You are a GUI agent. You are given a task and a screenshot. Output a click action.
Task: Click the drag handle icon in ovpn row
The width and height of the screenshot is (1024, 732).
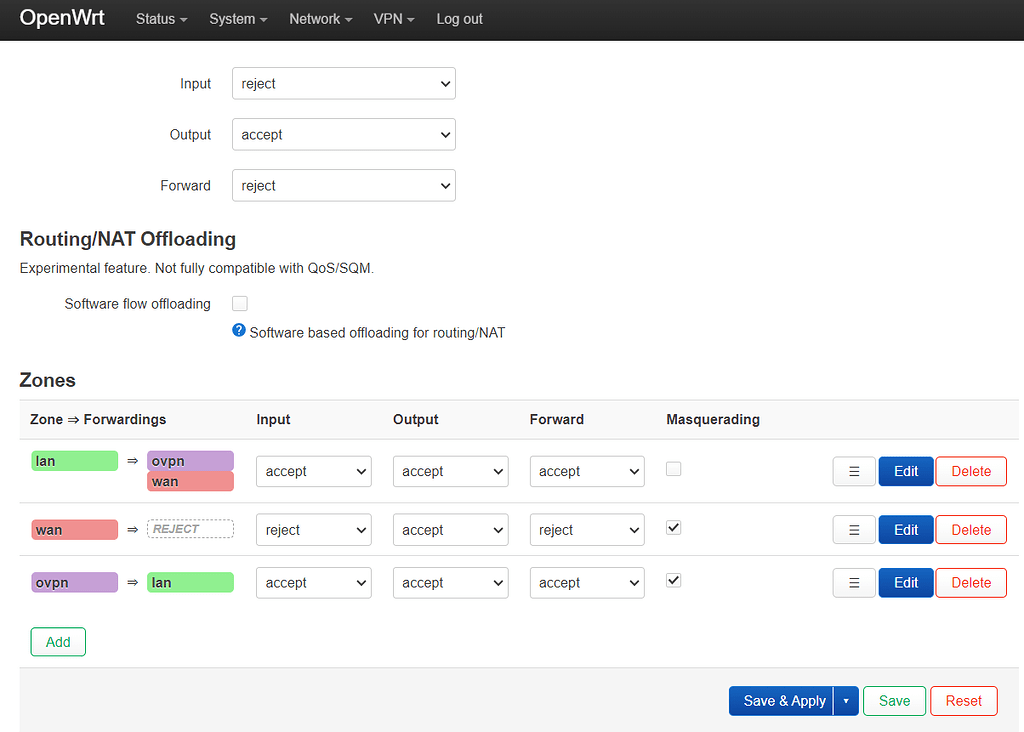coord(854,583)
